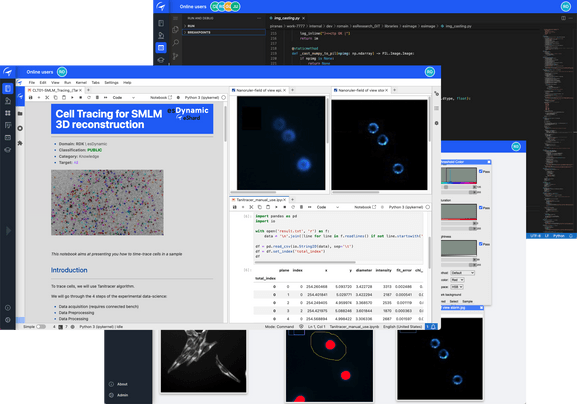The height and width of the screenshot is (404, 577).
Task: Switch to Tanitracer_manual_use notebook tab
Action: [259, 200]
